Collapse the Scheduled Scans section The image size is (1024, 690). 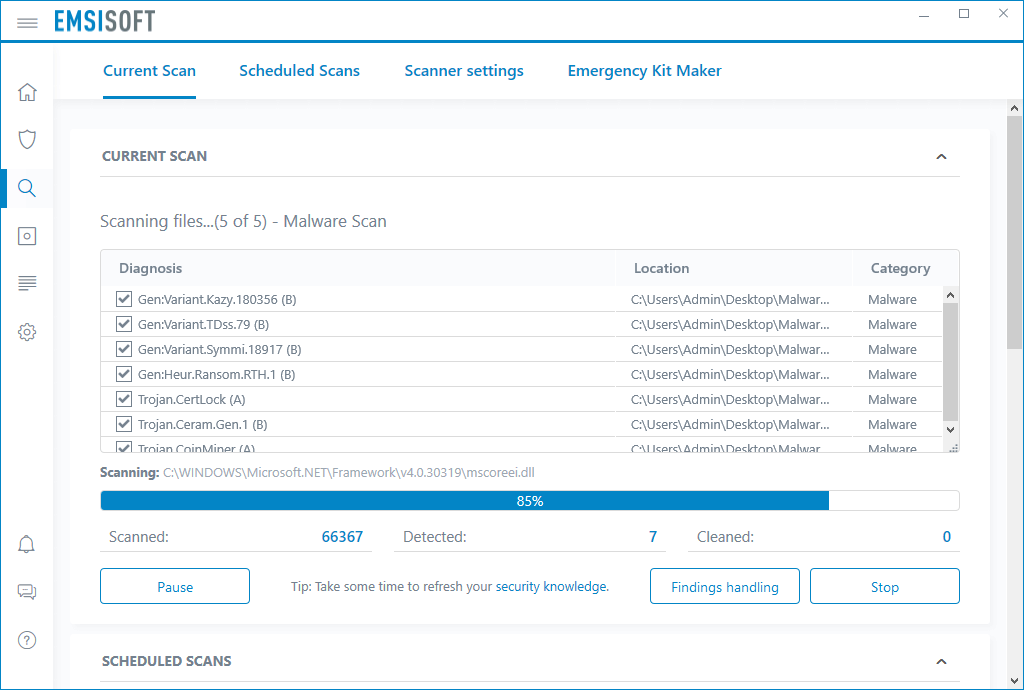941,661
